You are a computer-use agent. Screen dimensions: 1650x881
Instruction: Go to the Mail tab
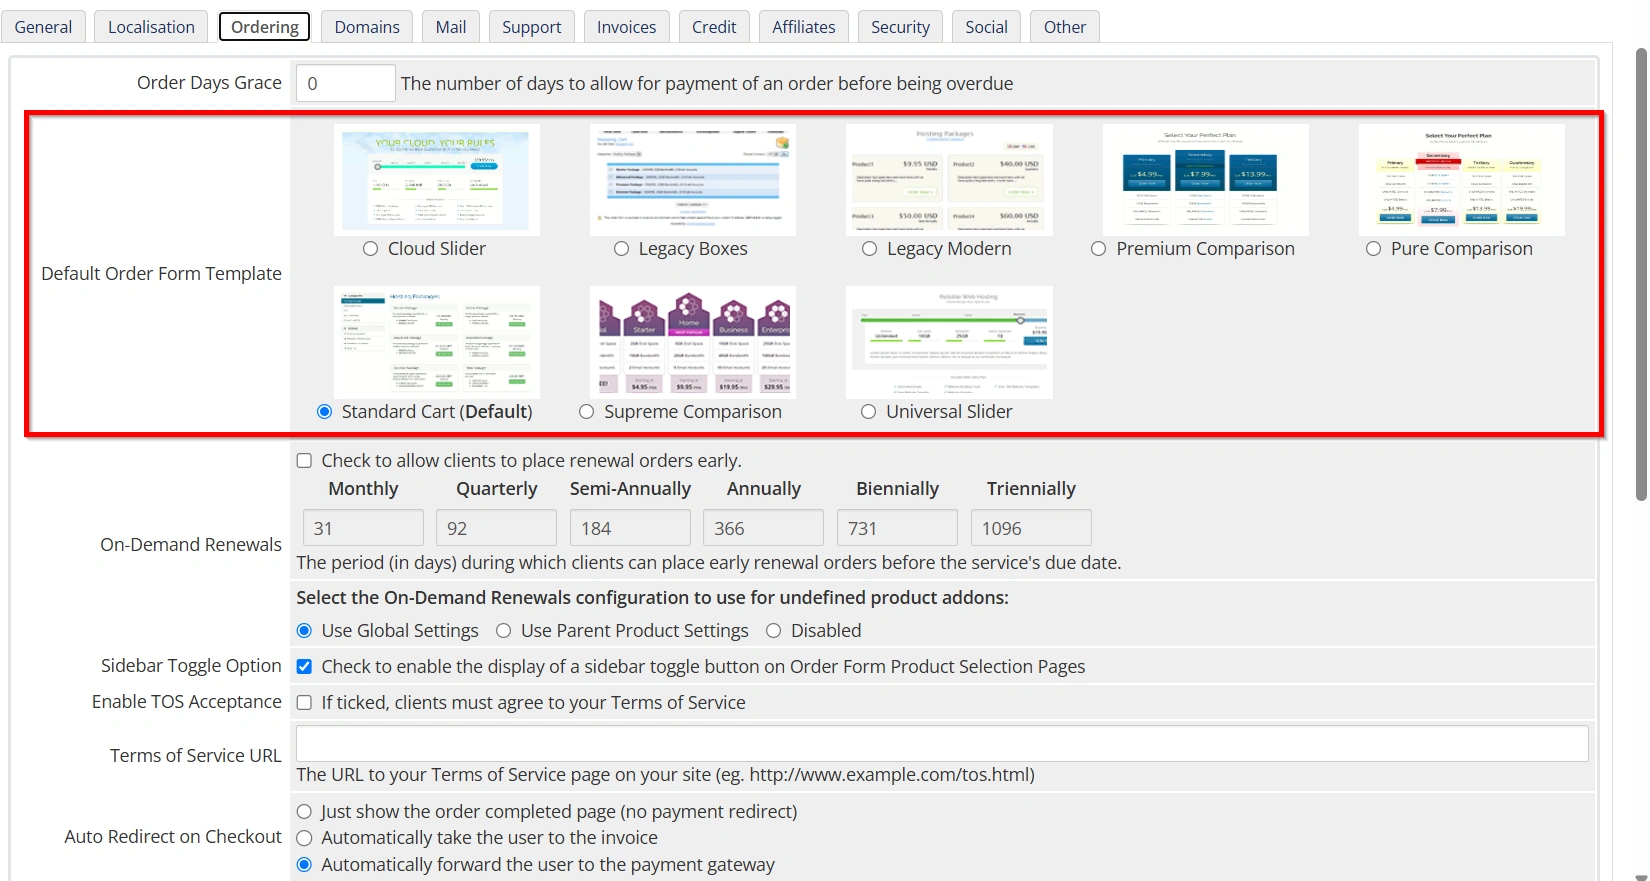451,27
